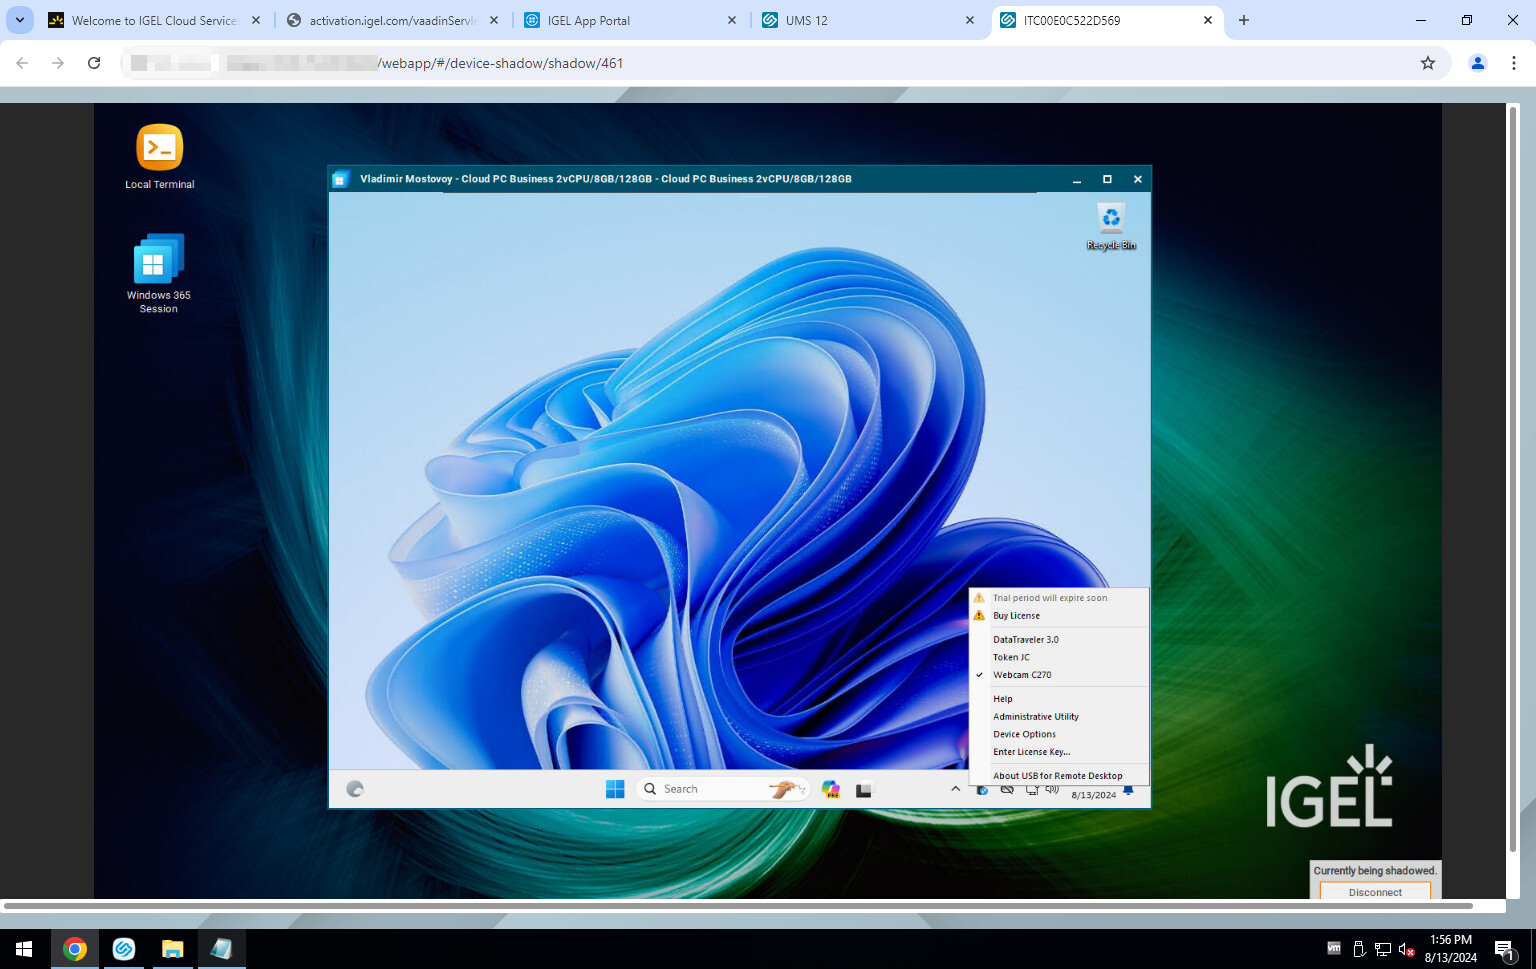Open the Copilot preview taskbar icon
The height and width of the screenshot is (969, 1536).
[830, 789]
